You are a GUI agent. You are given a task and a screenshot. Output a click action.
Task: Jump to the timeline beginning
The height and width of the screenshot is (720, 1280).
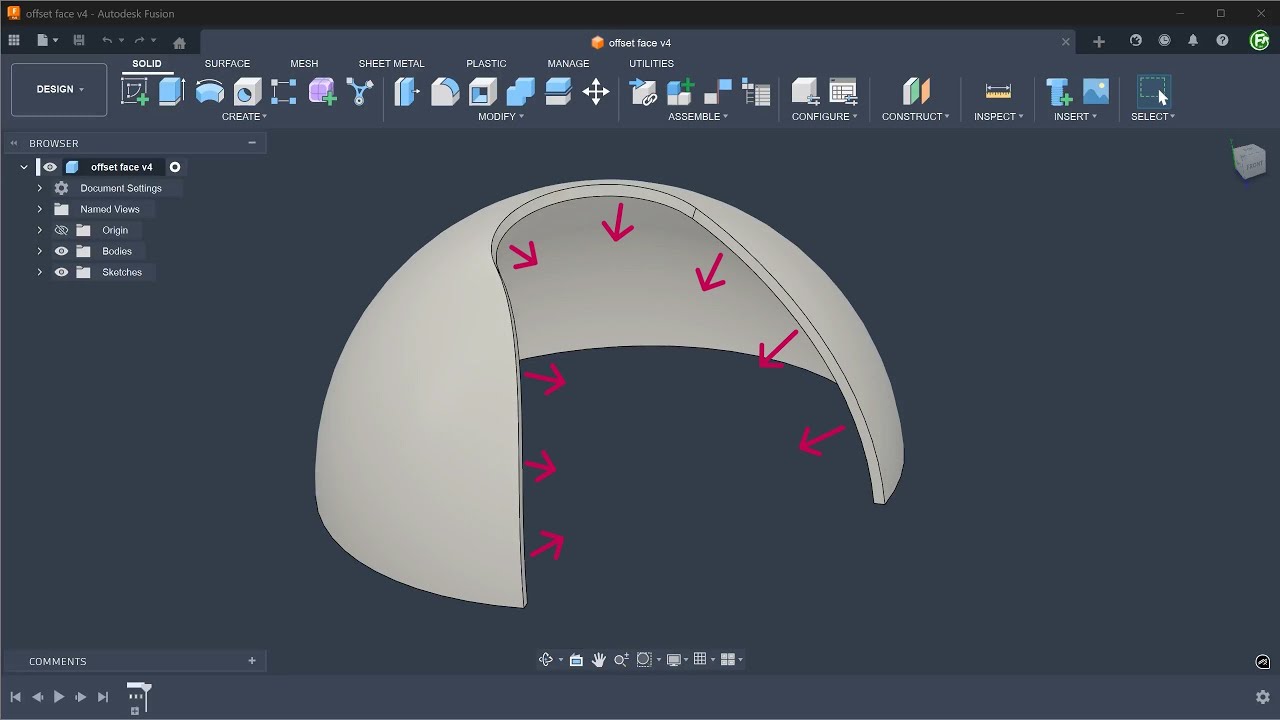(15, 697)
